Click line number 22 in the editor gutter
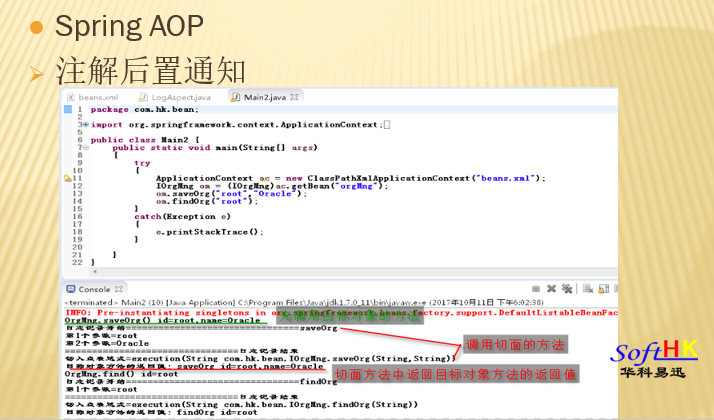Screen dimensions: 714x420 click(77, 262)
